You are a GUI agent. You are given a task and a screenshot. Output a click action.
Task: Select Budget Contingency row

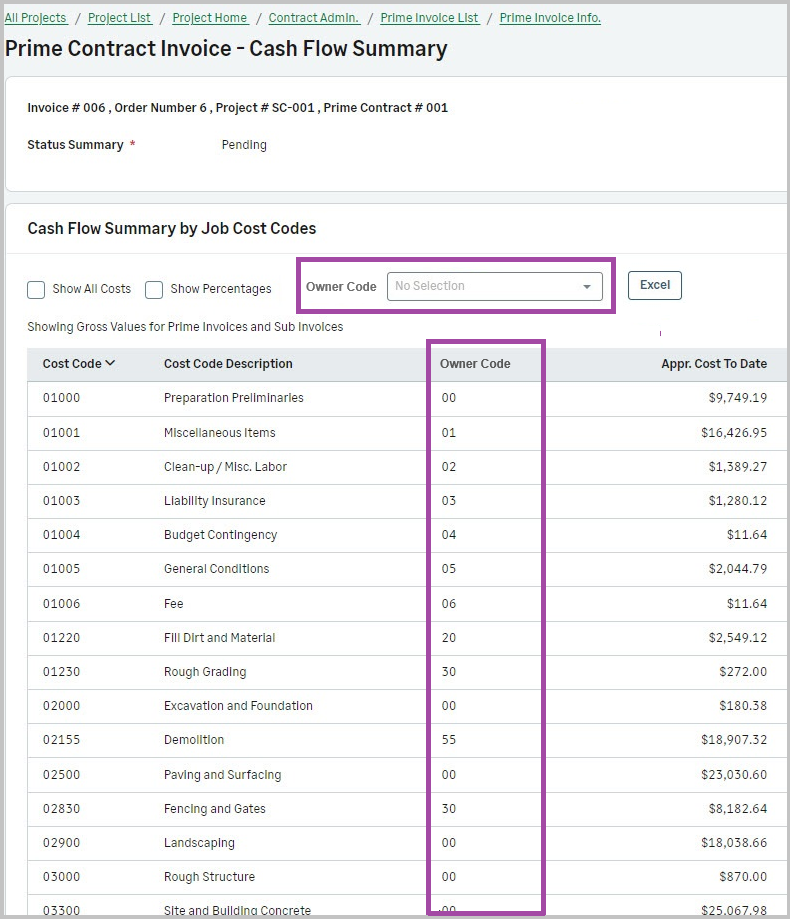[220, 535]
